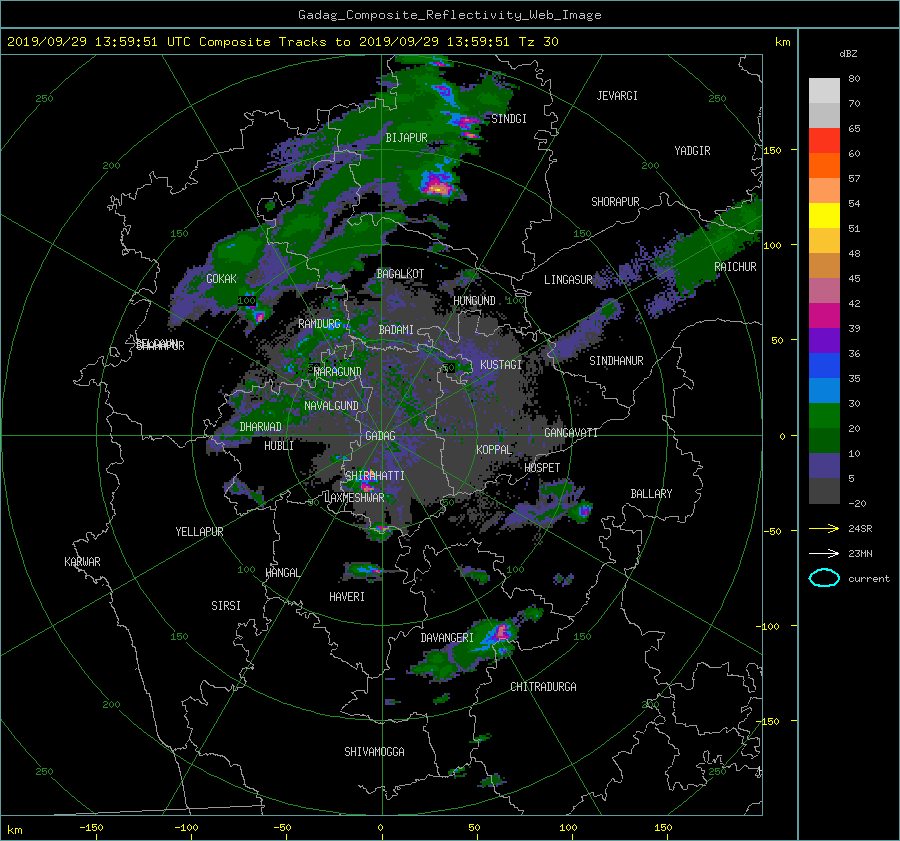Click the intense storm cell beside DAVANGERI
This screenshot has height=841, width=900.
(502, 631)
